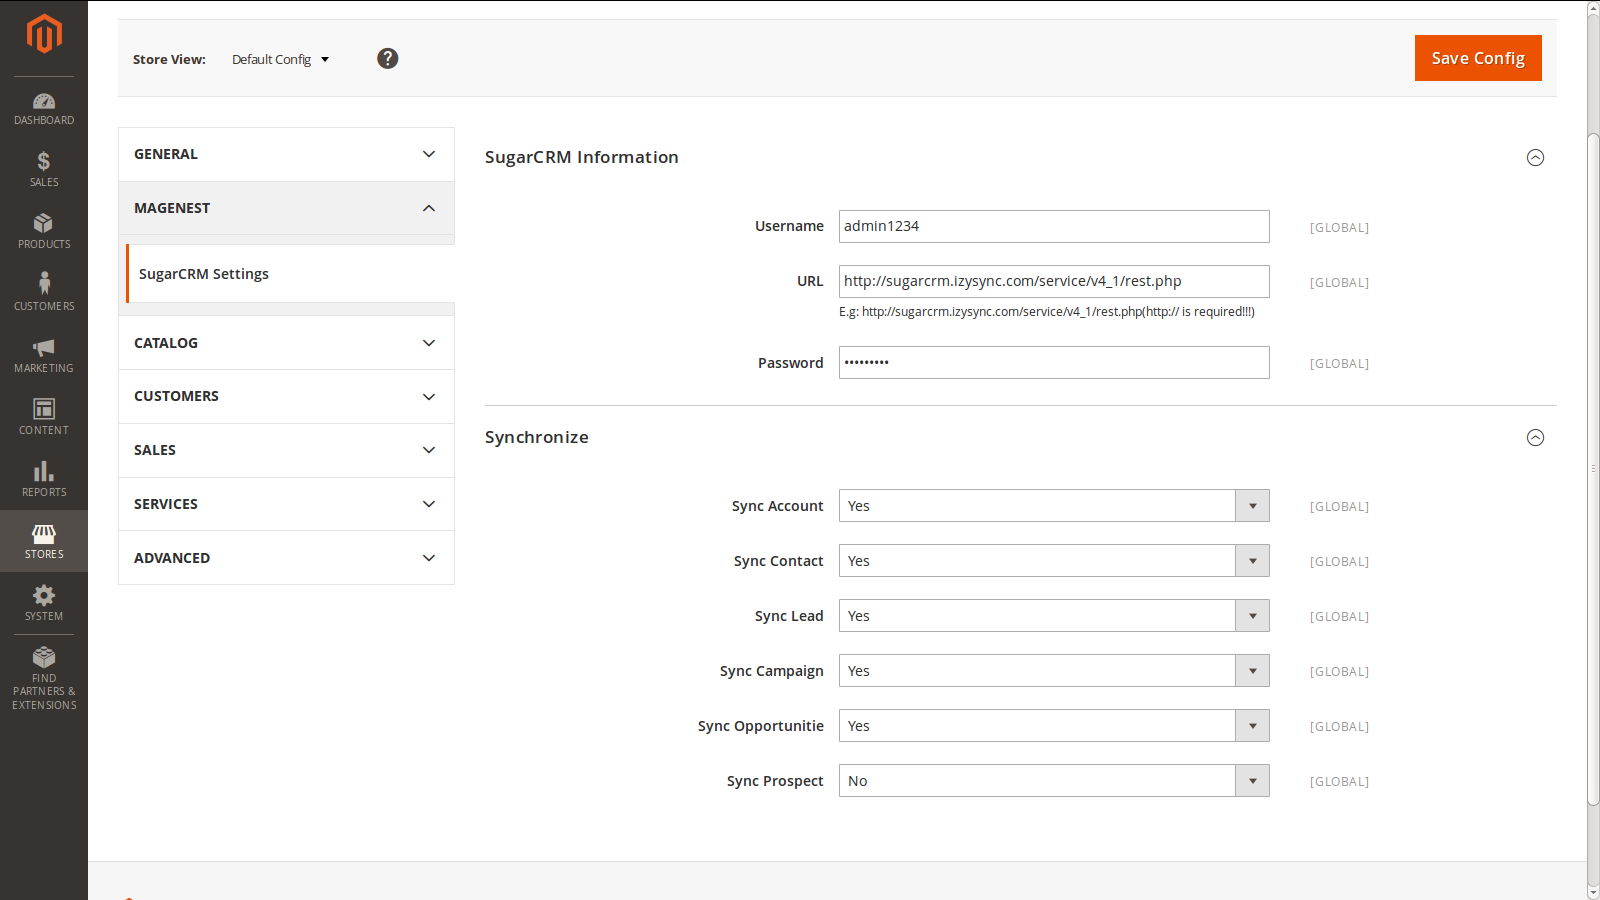
Task: Click the example URL hint text
Action: pyautogui.click(x=1047, y=312)
